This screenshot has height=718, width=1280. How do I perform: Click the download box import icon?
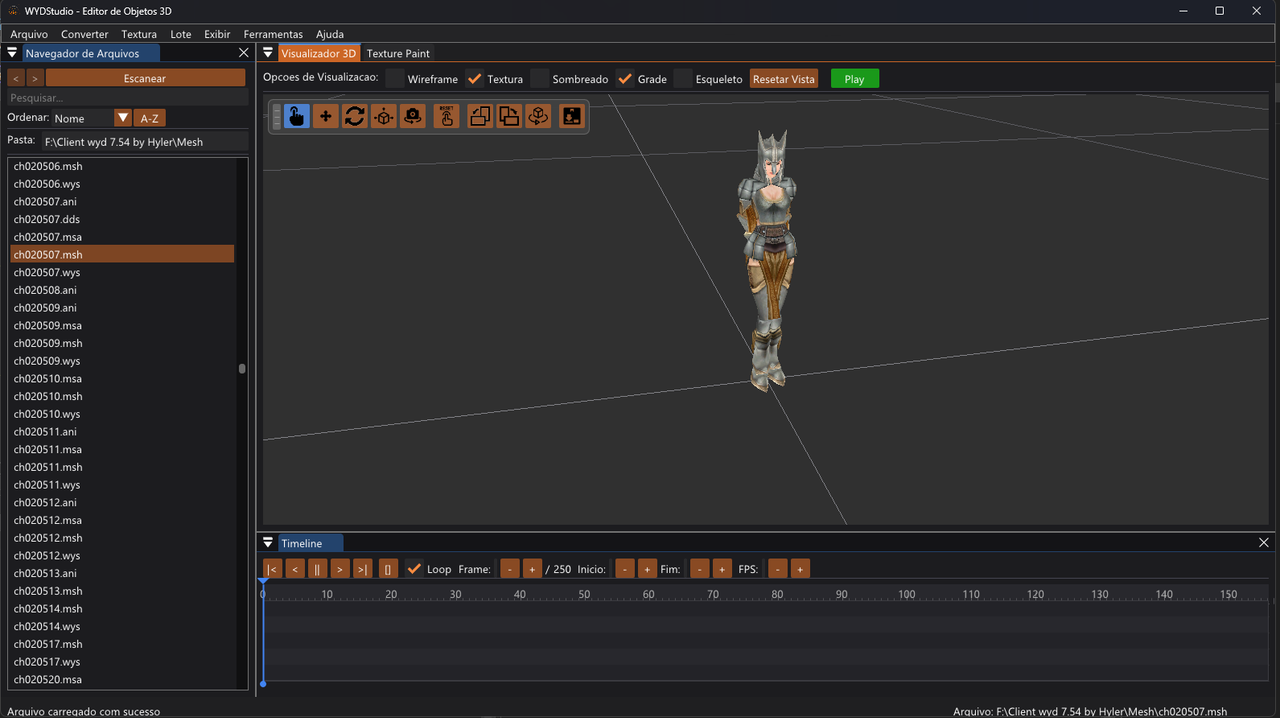click(x=571, y=116)
